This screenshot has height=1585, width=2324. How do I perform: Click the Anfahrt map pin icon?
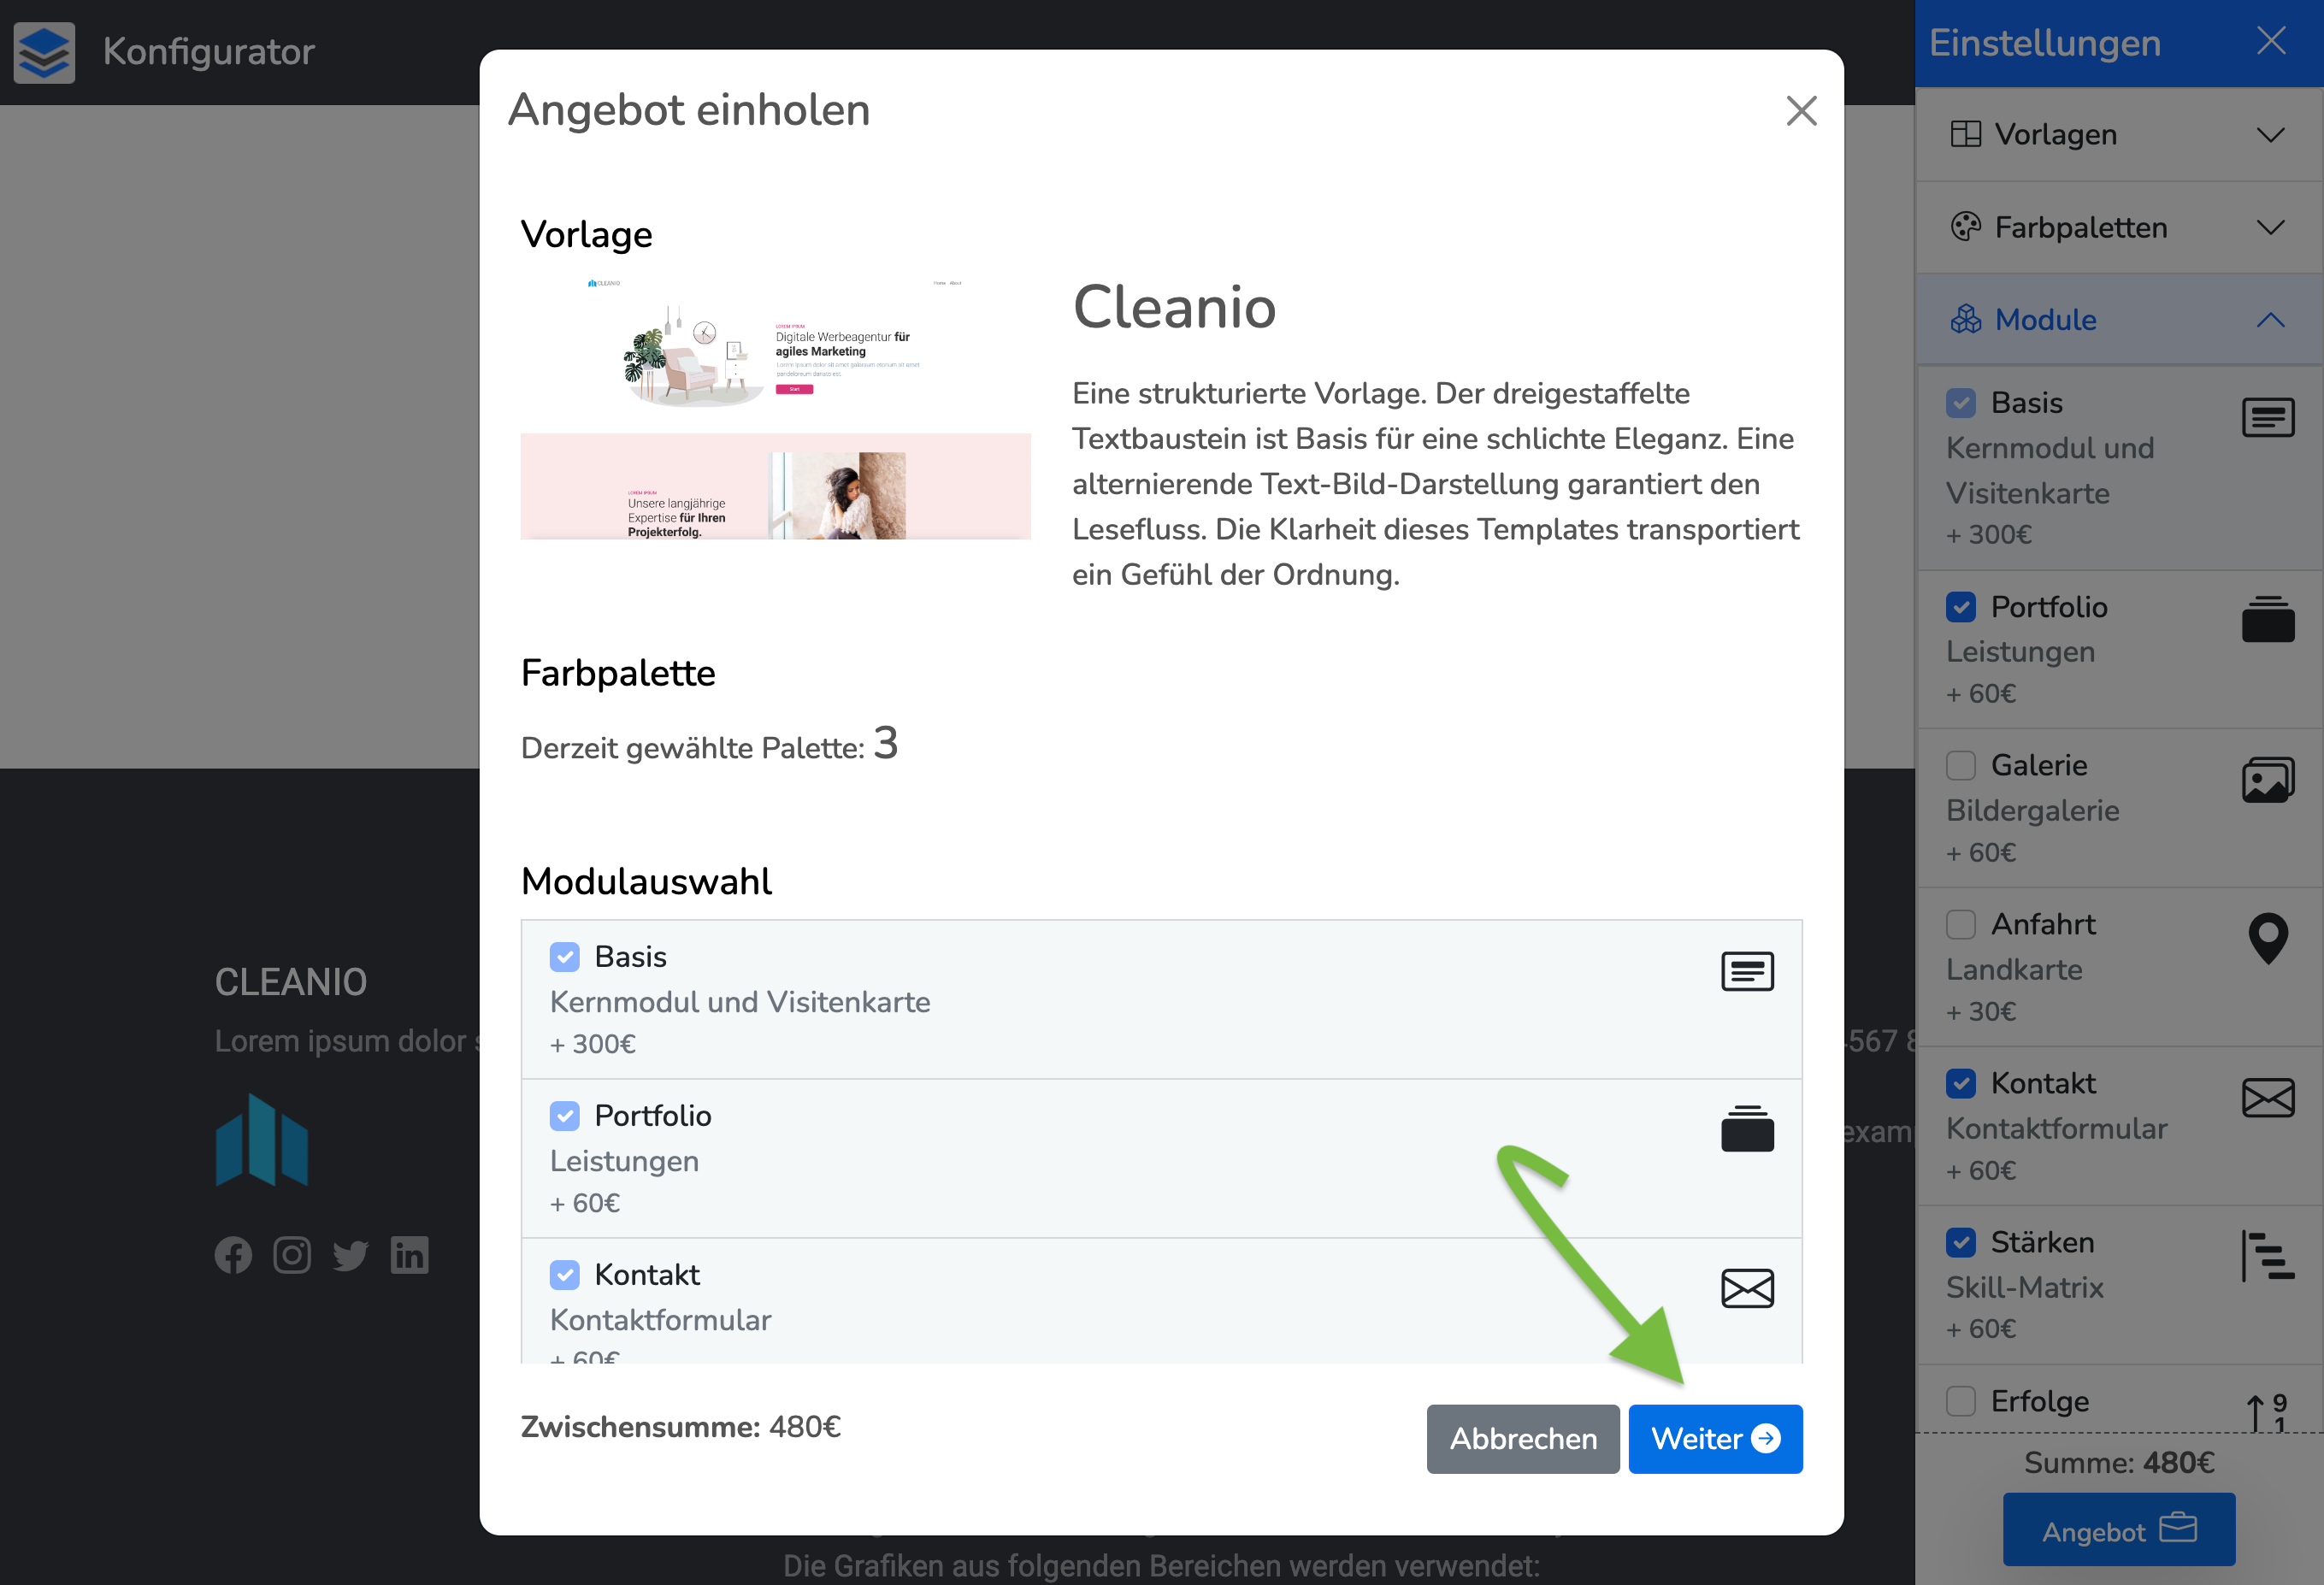point(2267,938)
